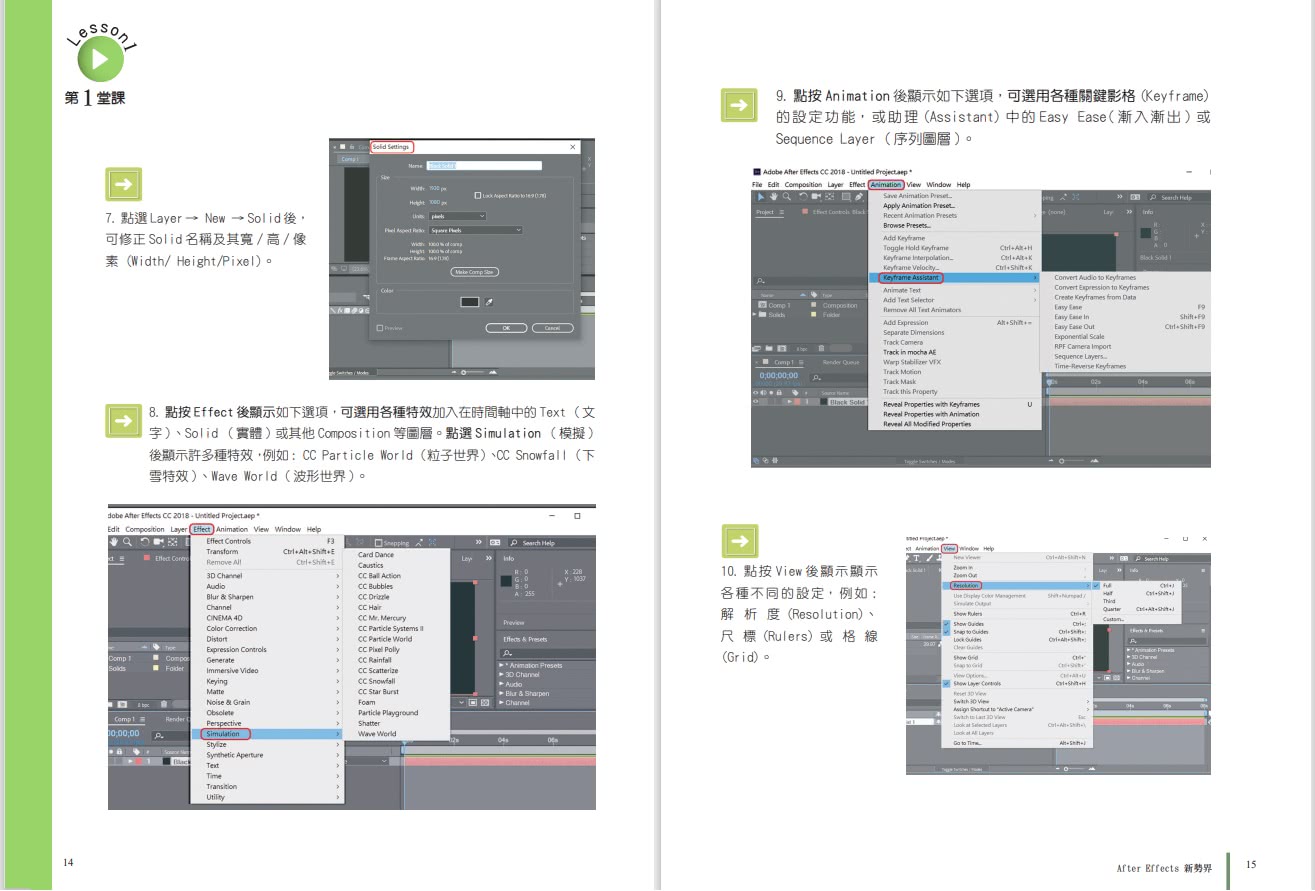Select the Hand tool in Animation screenshot toolbar
Screen dimensions: 1315x891
click(x=774, y=197)
